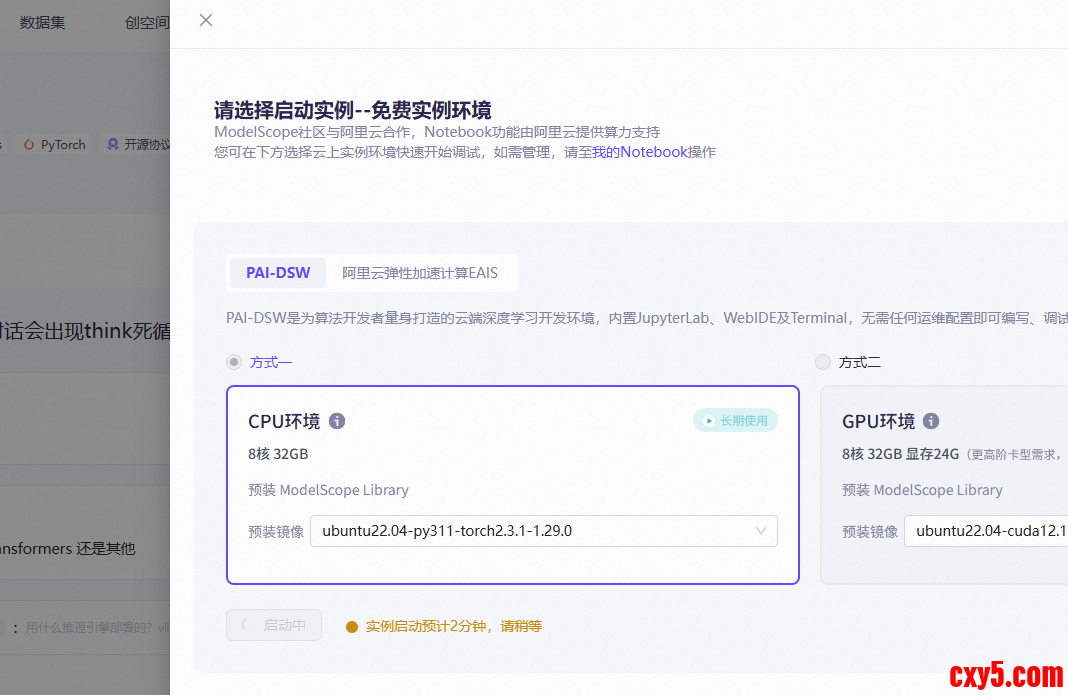The height and width of the screenshot is (695, 1068).
Task: Click info icon beside CPU环境
Action: point(337,421)
